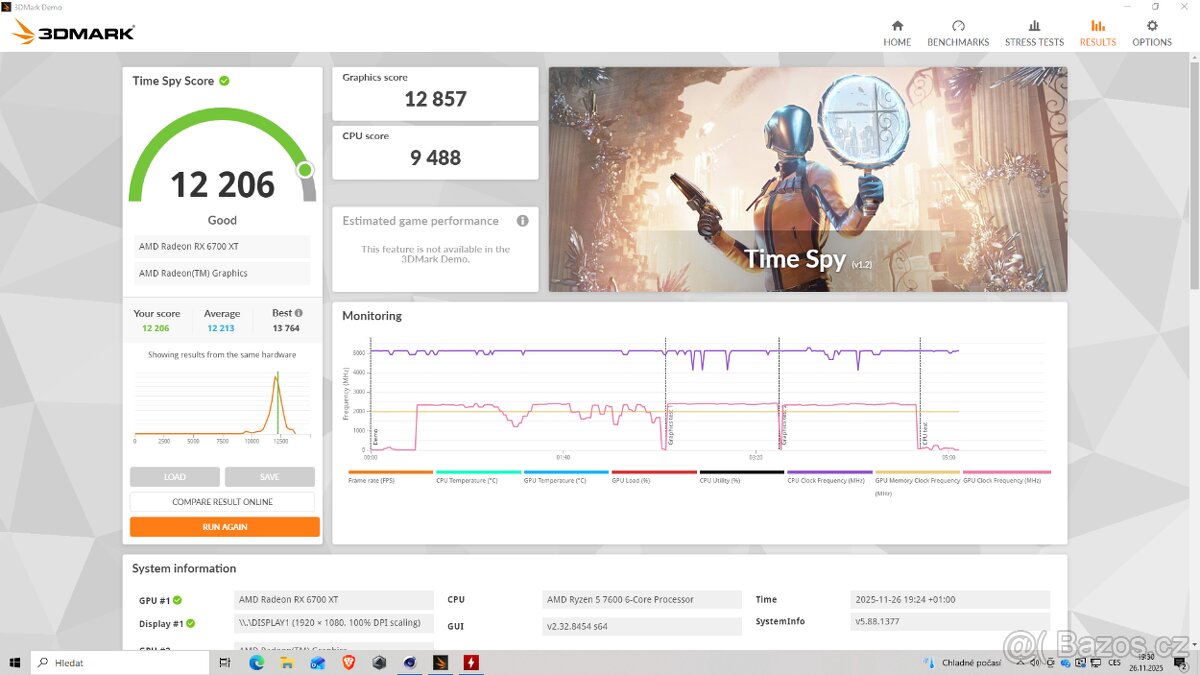This screenshot has height=675, width=1200.
Task: Click Compare Result Online
Action: [222, 501]
